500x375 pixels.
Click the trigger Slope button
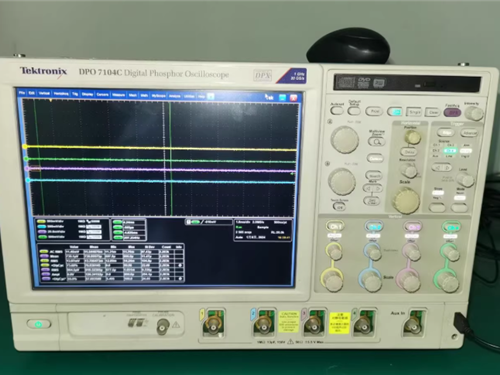pyautogui.click(x=437, y=208)
